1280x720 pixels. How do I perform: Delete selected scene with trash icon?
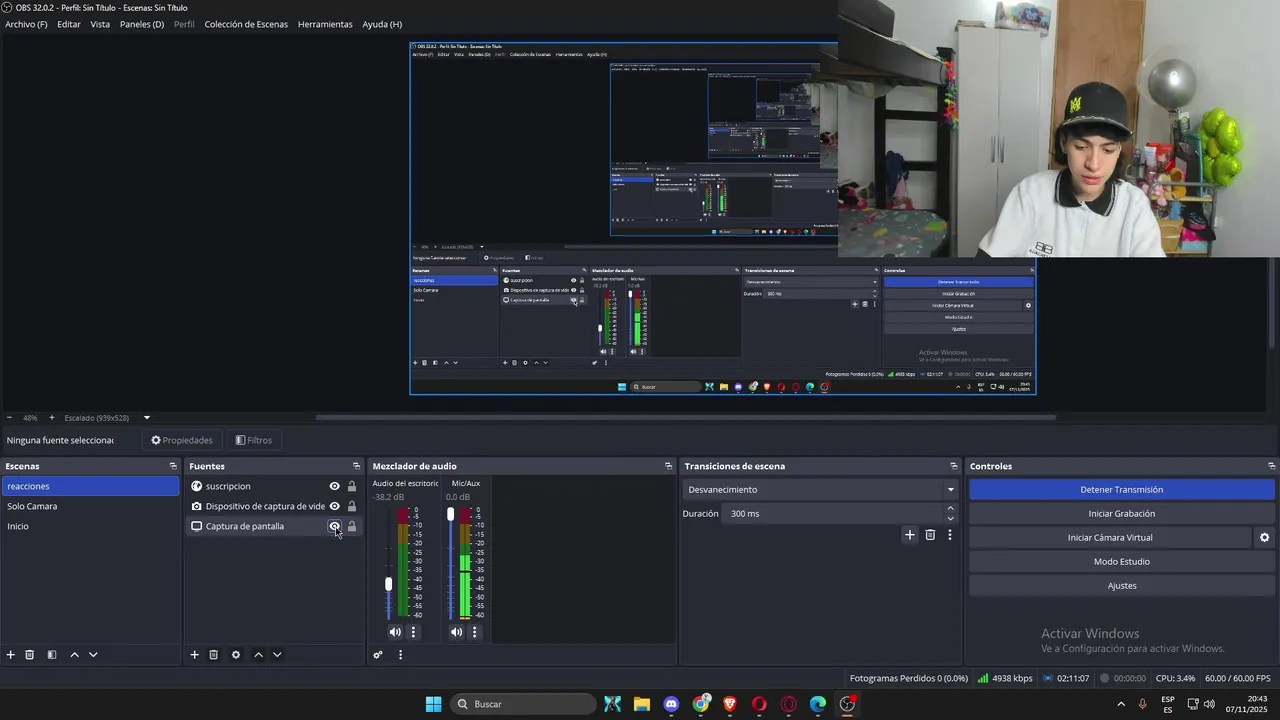pos(30,655)
